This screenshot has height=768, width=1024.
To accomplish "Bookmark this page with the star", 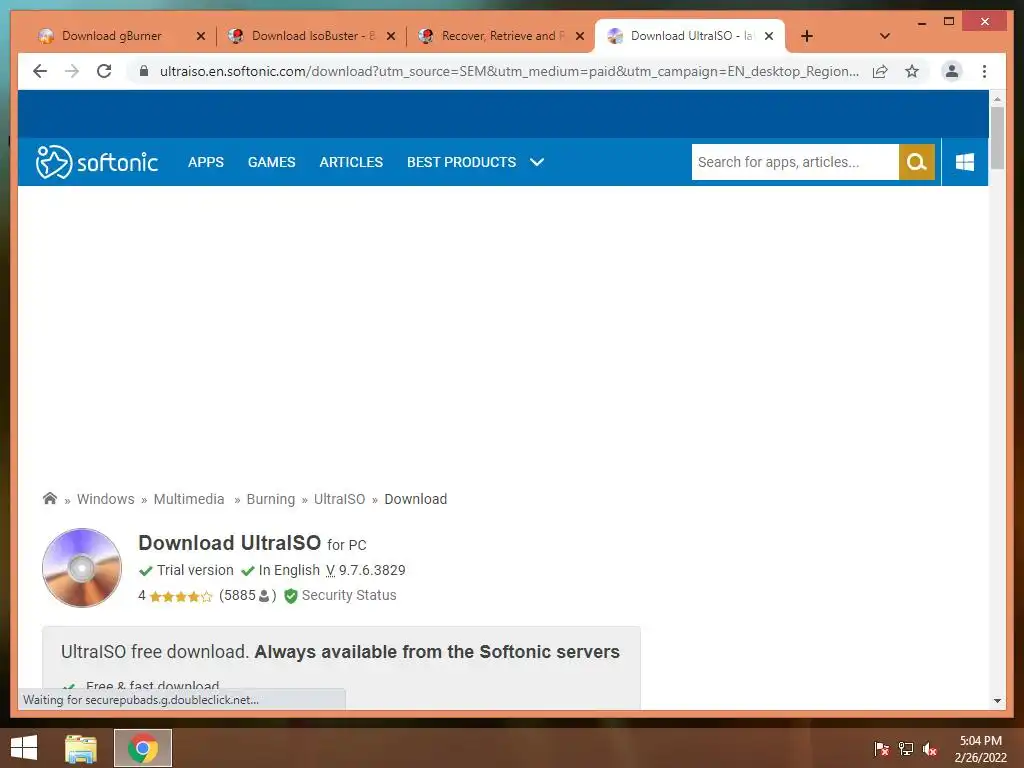I will coord(912,71).
